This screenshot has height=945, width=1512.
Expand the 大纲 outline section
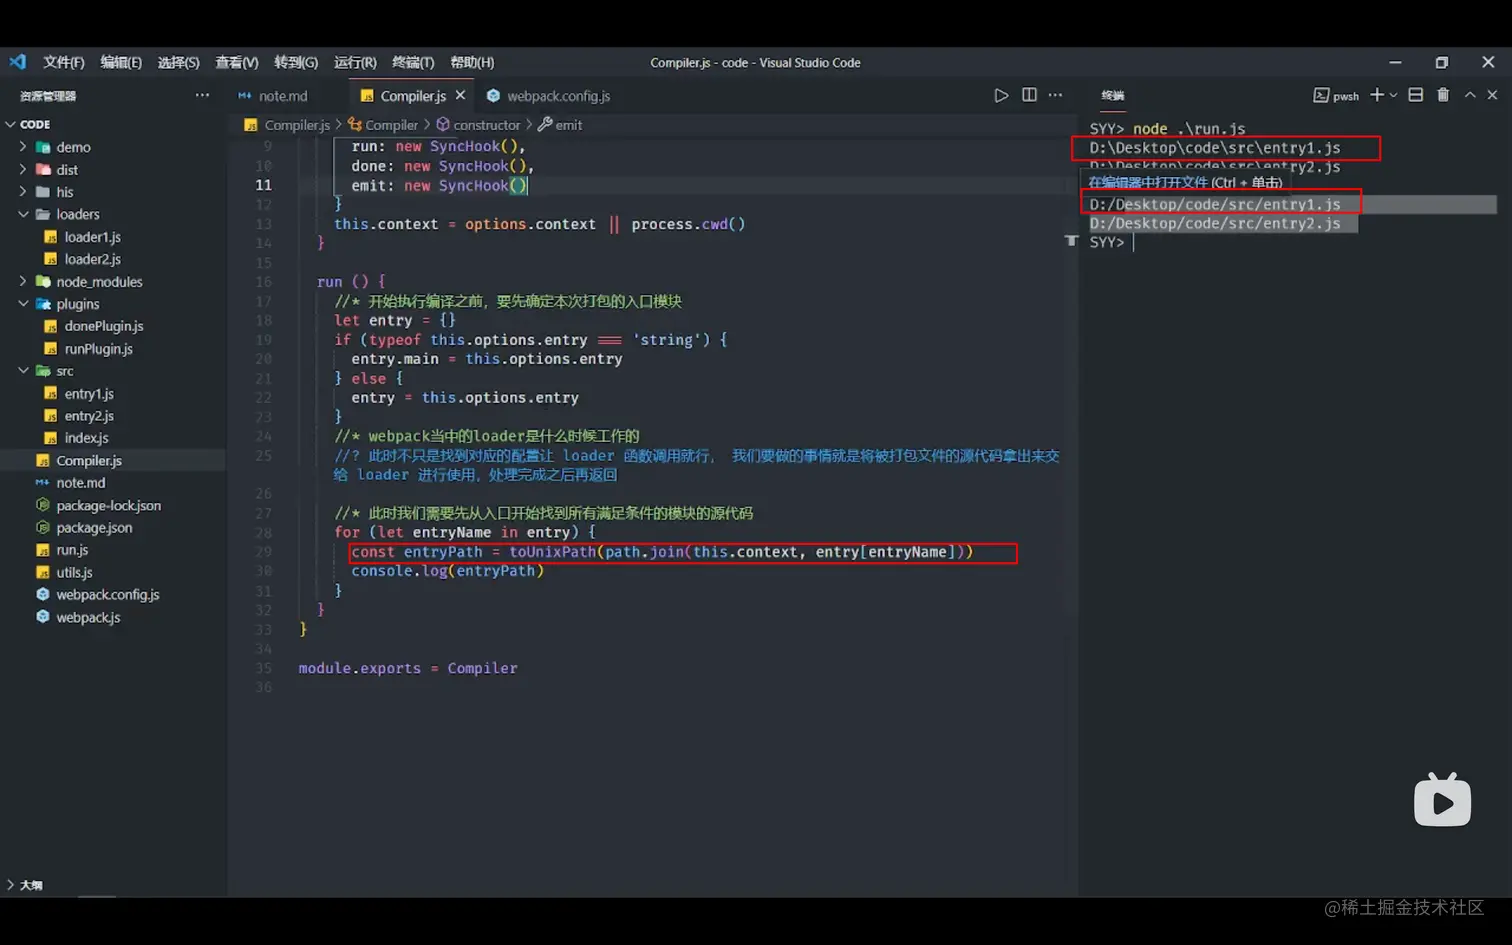[x=30, y=885]
